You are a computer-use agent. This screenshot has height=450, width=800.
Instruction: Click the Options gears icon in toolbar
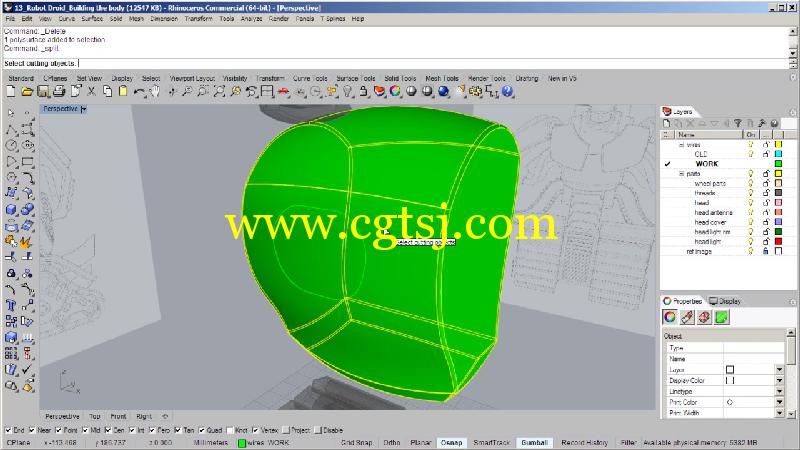(x=476, y=91)
